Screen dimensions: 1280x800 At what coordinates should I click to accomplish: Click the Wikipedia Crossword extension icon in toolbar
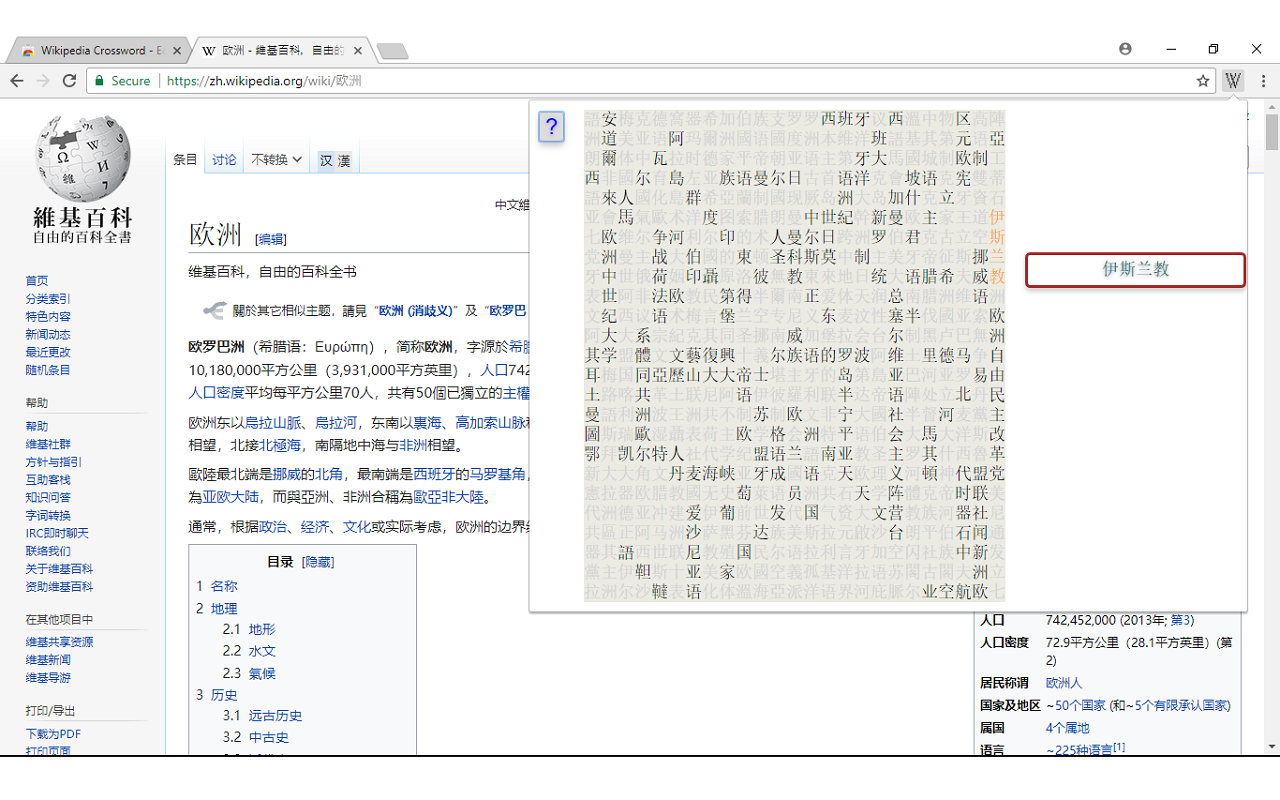[1233, 80]
